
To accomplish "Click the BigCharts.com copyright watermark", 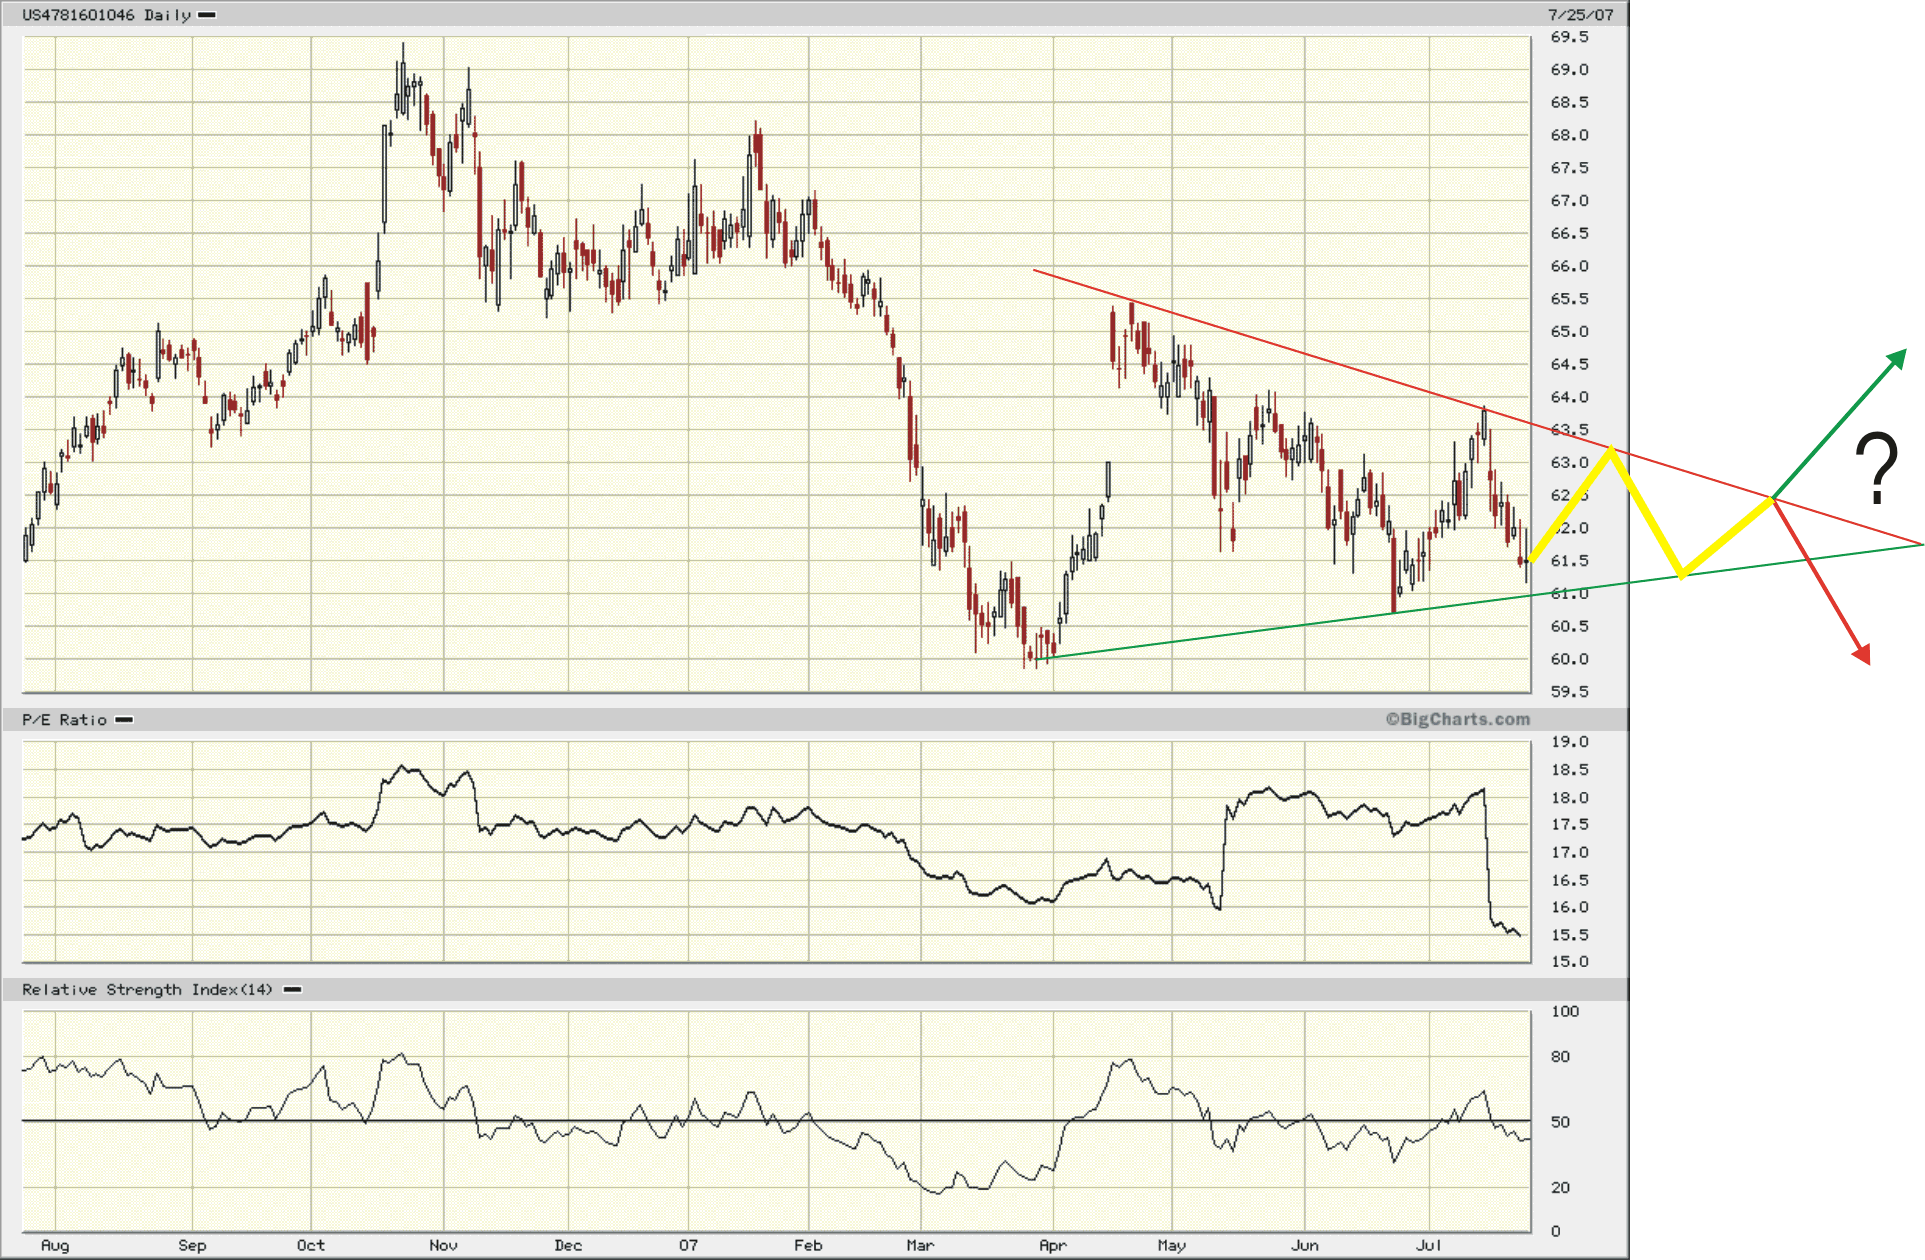I will pyautogui.click(x=1457, y=719).
